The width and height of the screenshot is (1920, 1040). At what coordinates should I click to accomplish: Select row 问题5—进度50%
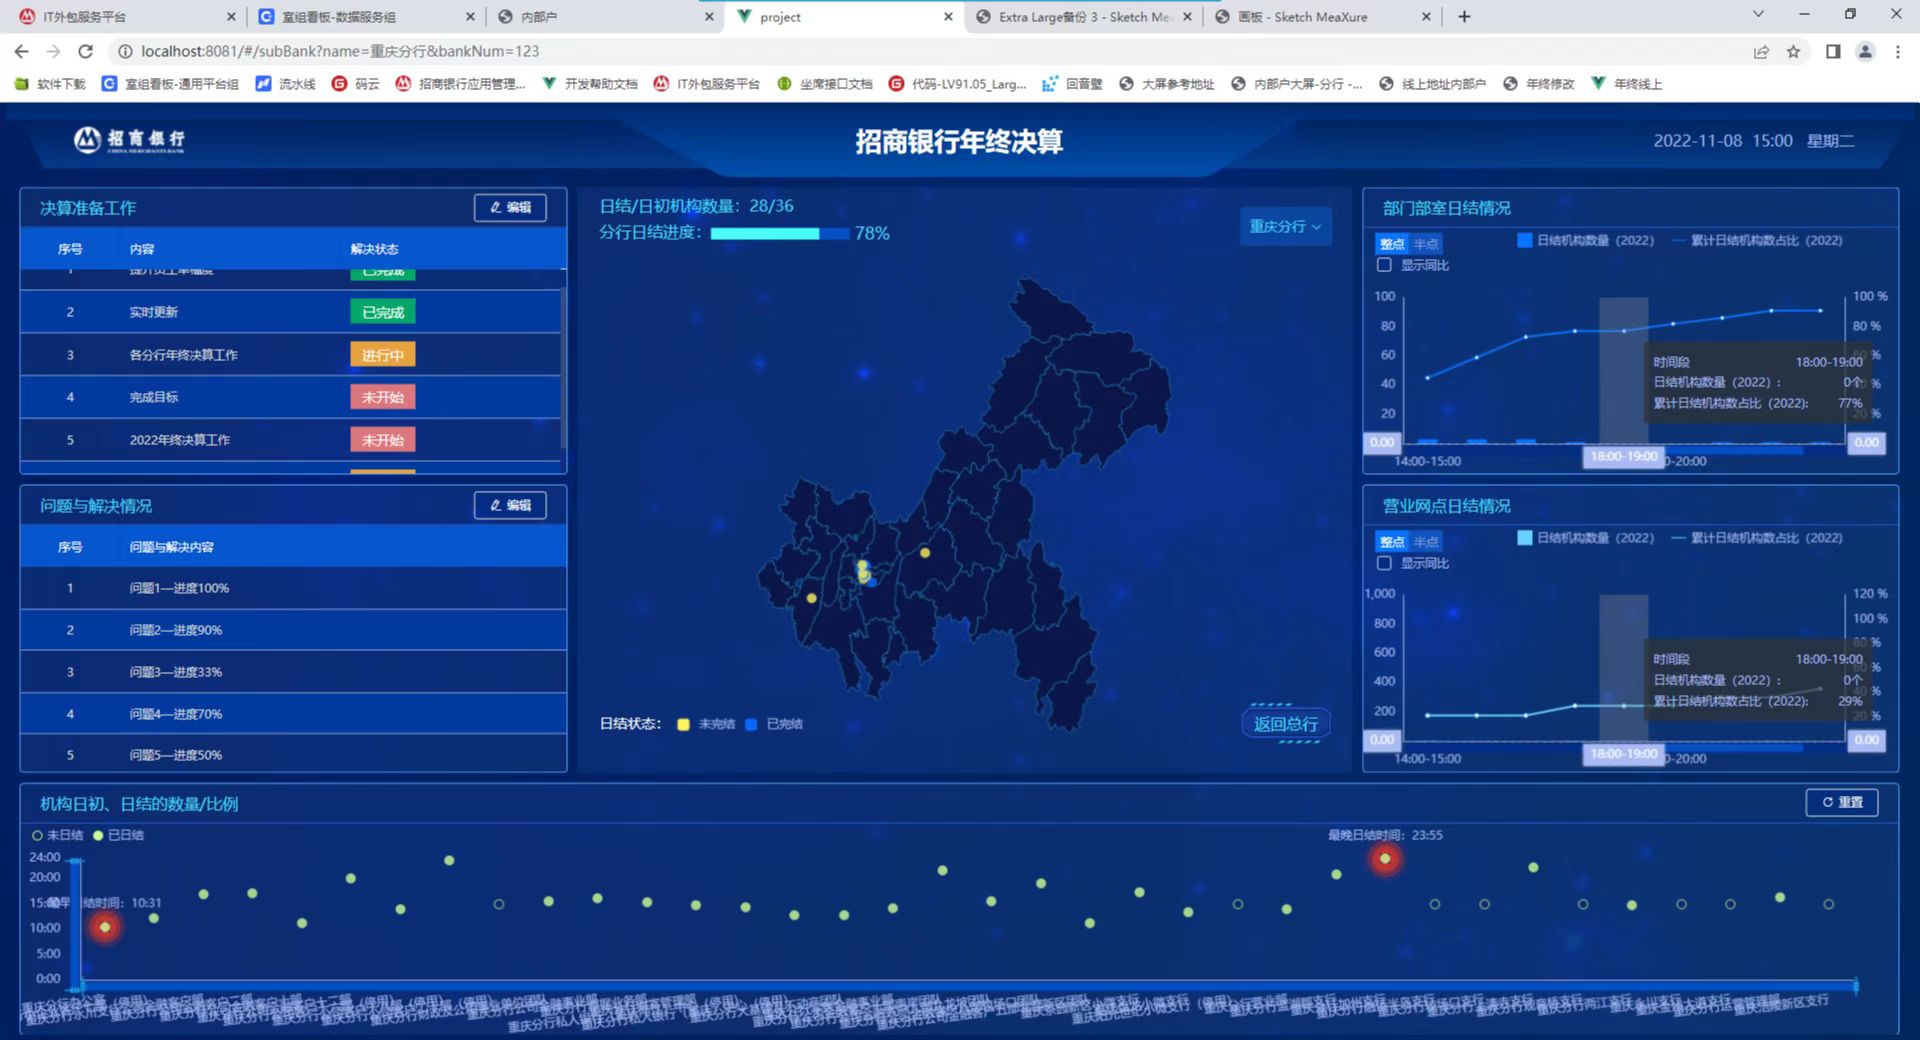293,755
